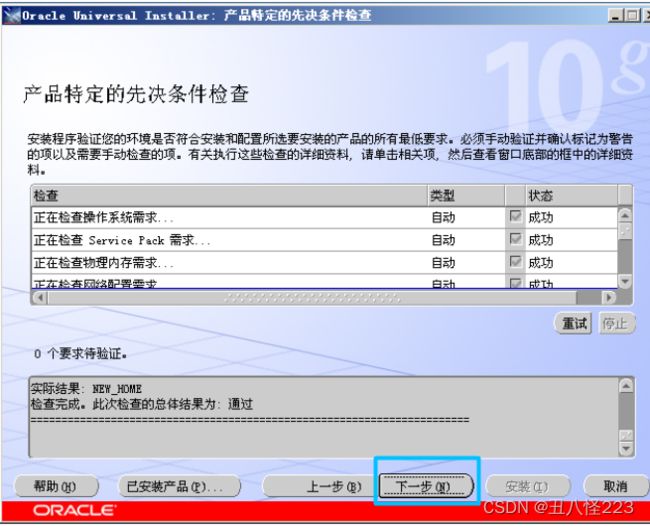This screenshot has width=650, height=526.
Task: Open 已安装产品(P)... installed products
Action: pyautogui.click(x=179, y=486)
